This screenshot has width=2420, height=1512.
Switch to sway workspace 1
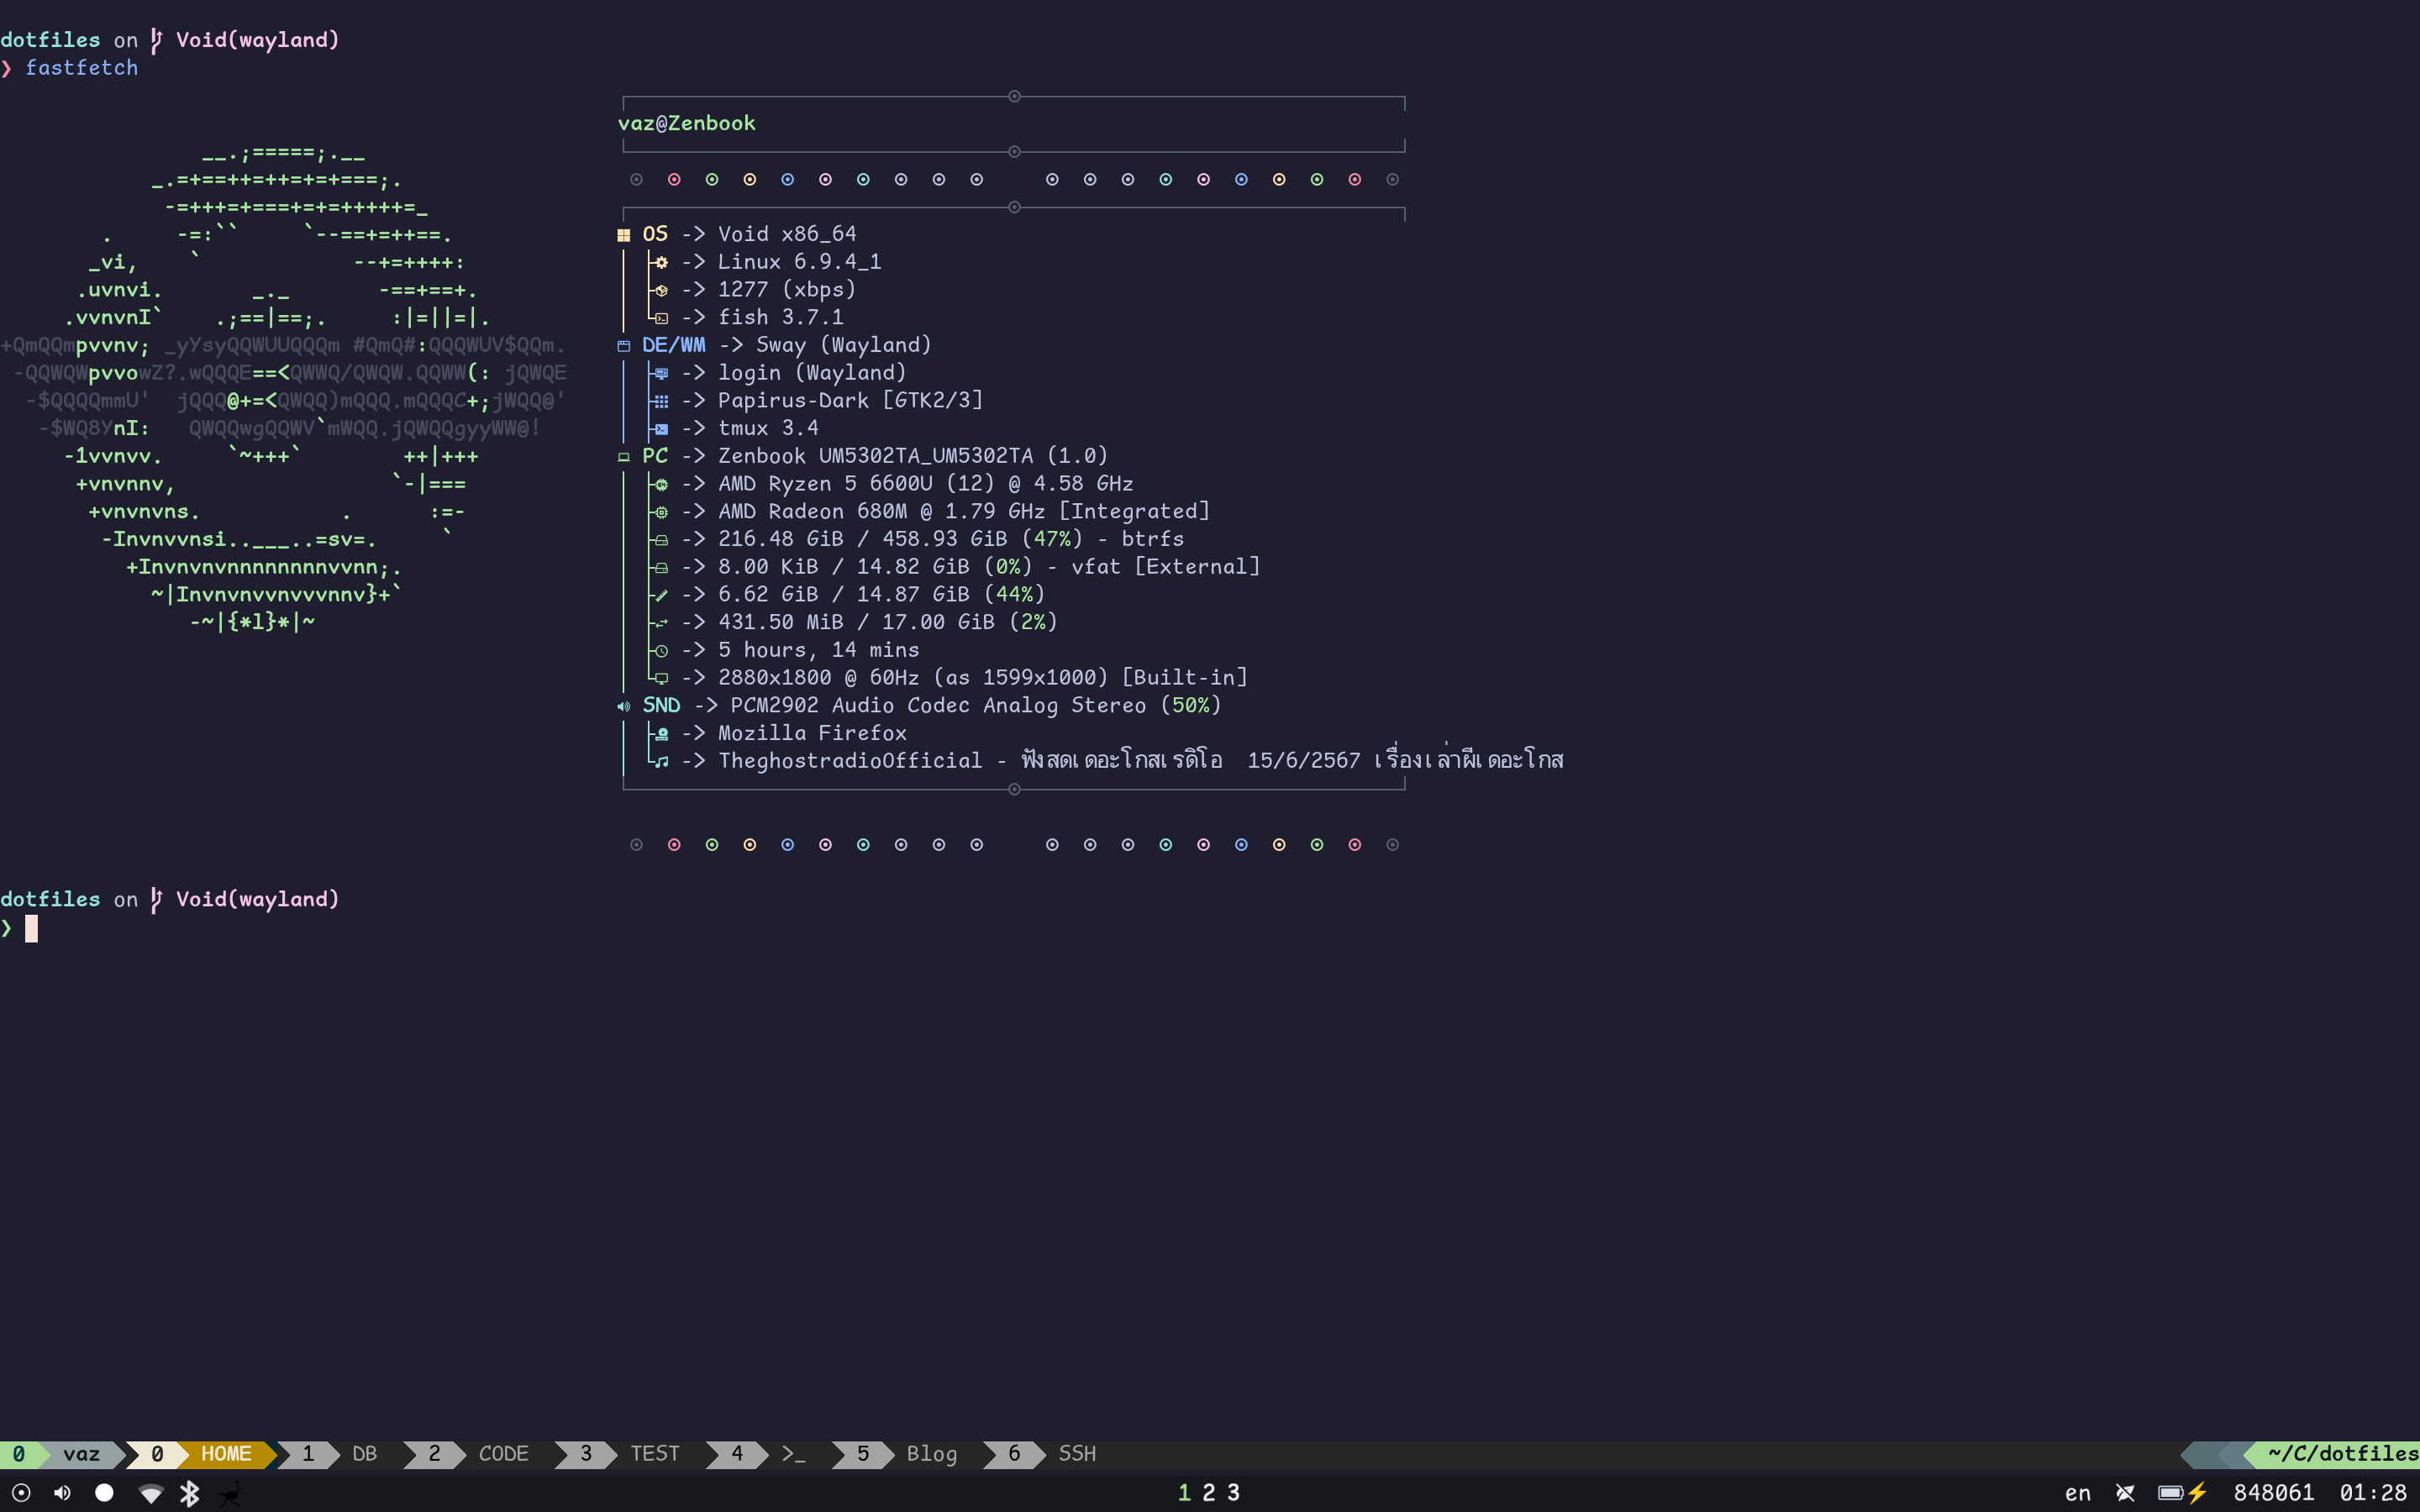point(1184,1492)
